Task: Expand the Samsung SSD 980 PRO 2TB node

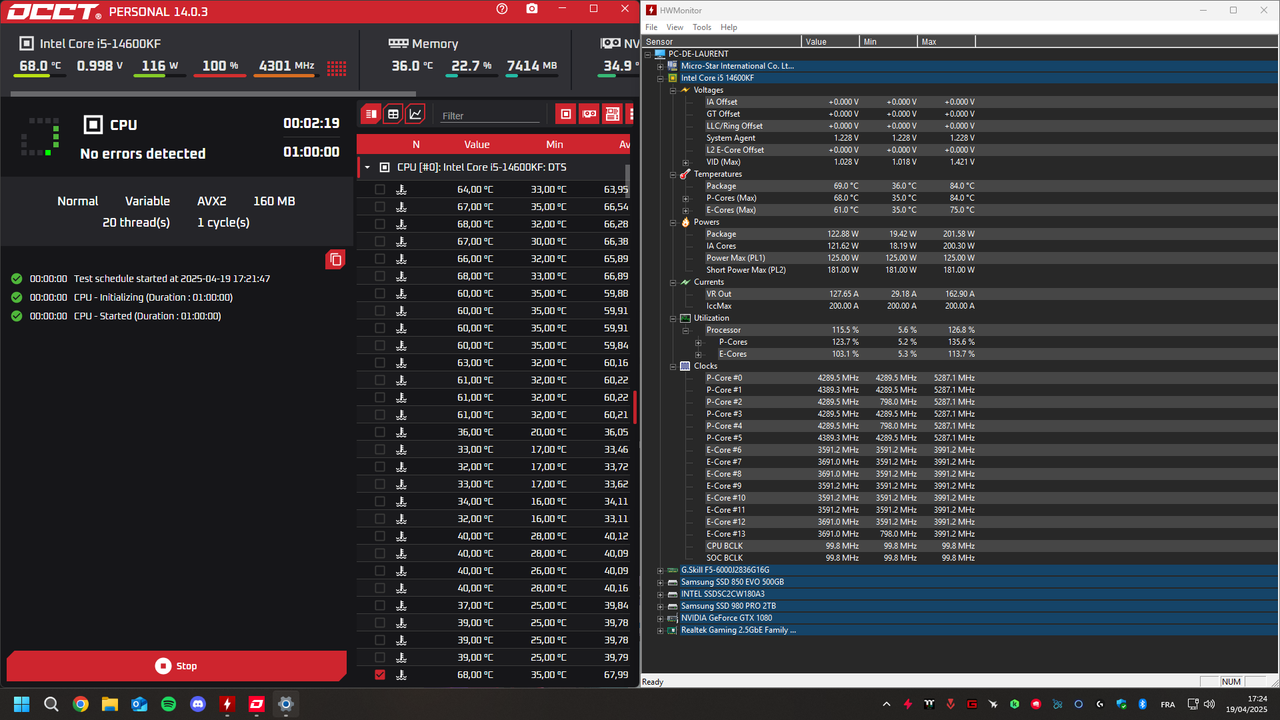Action: [660, 606]
